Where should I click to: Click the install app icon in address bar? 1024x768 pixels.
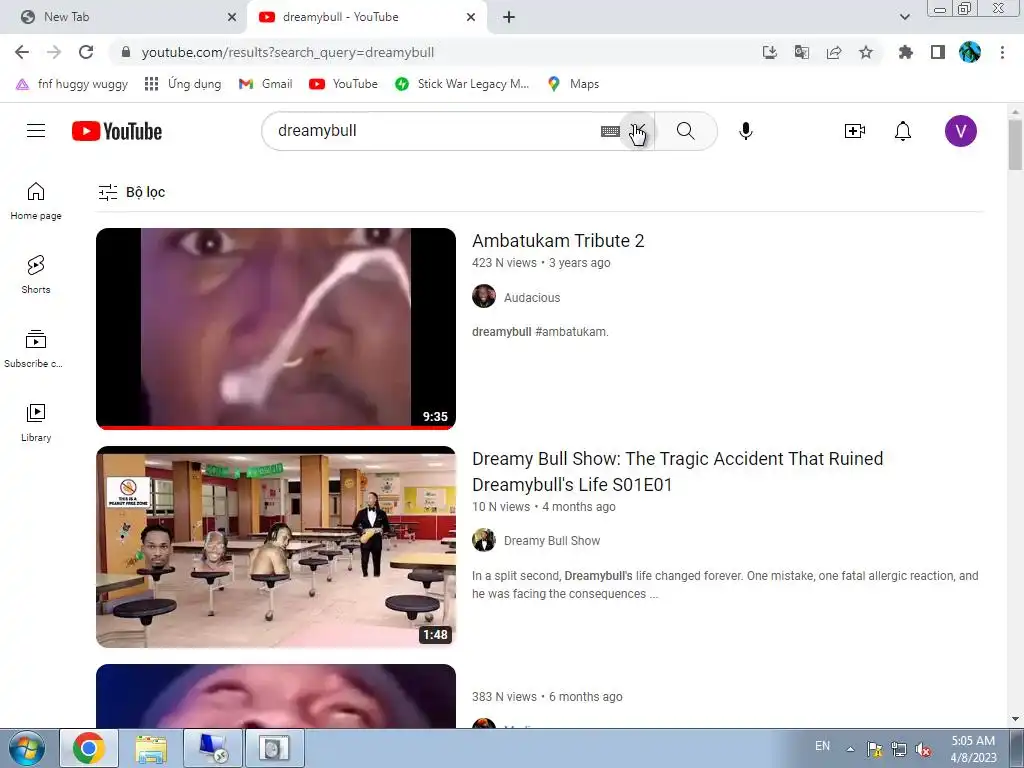[x=770, y=52]
